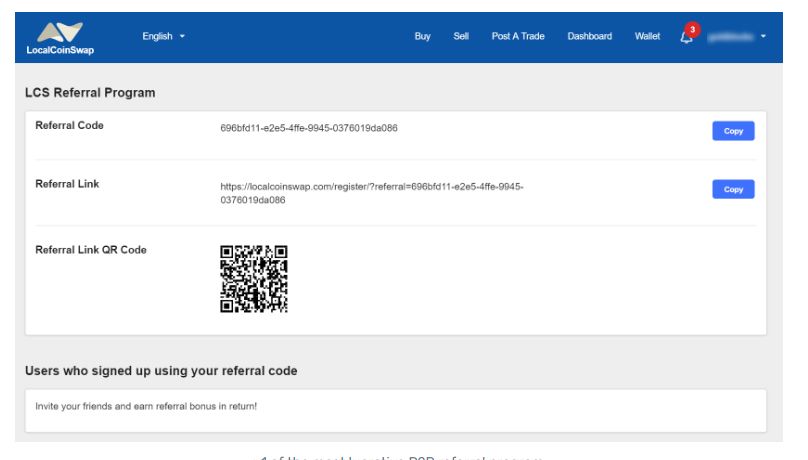Open the Wallet page

click(x=647, y=36)
